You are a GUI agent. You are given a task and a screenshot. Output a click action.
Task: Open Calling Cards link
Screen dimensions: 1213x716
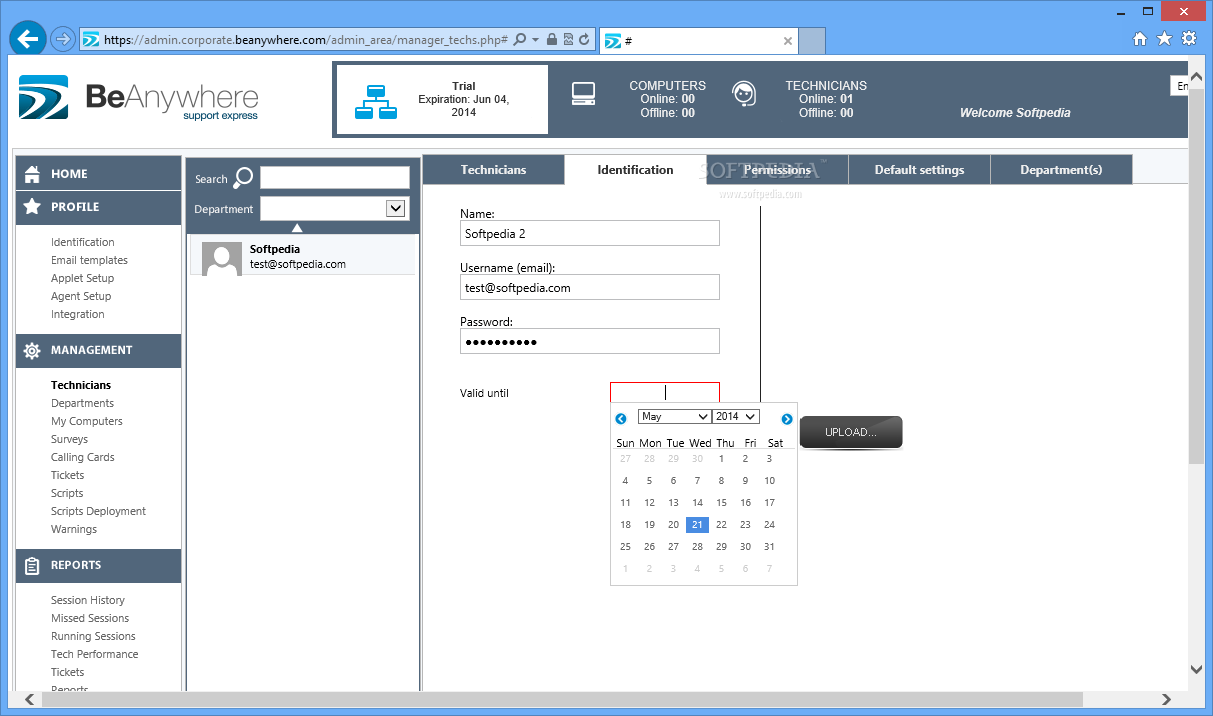(x=82, y=457)
